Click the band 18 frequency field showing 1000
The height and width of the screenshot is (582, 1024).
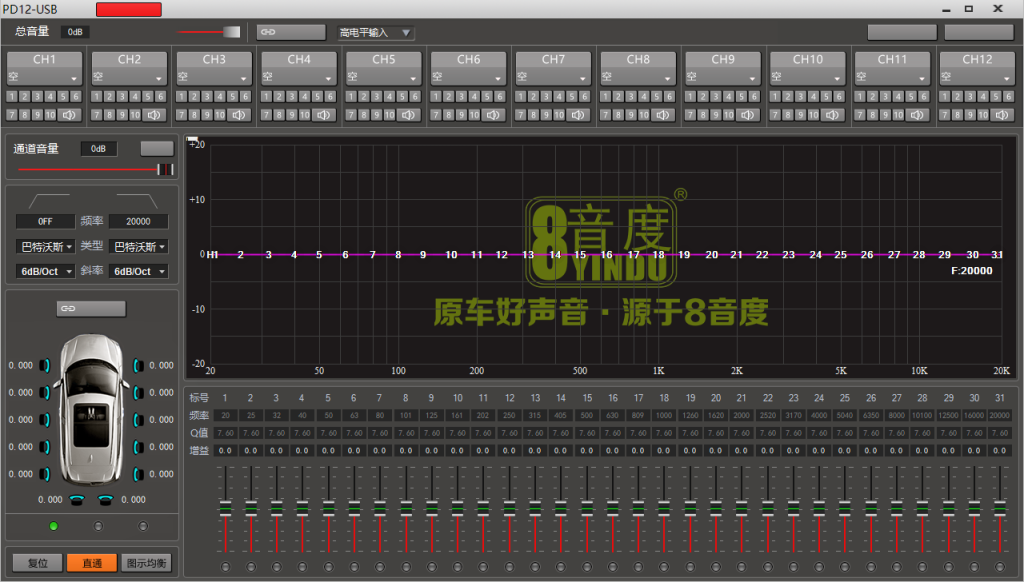pyautogui.click(x=664, y=415)
